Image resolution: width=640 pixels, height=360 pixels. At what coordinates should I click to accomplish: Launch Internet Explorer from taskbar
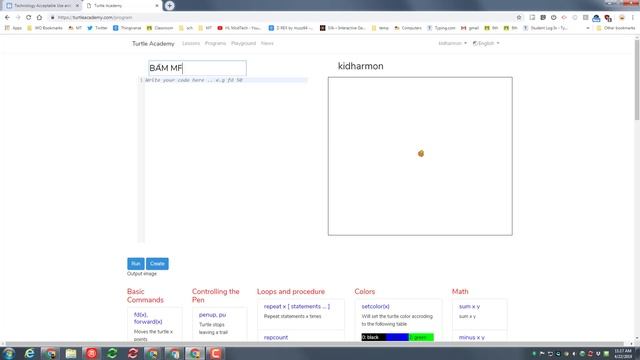29,353
